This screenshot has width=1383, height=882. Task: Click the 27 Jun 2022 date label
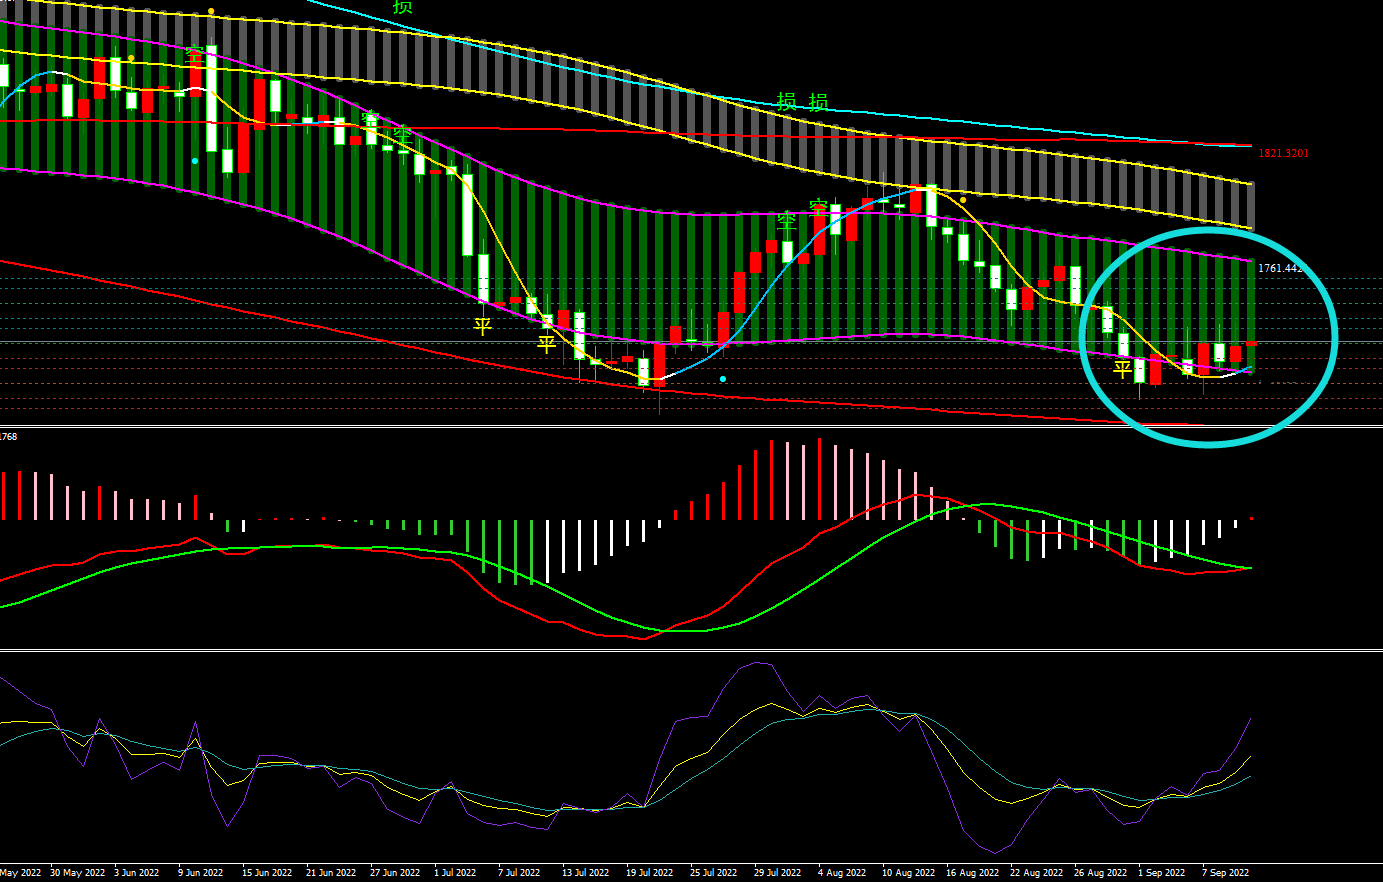click(395, 873)
